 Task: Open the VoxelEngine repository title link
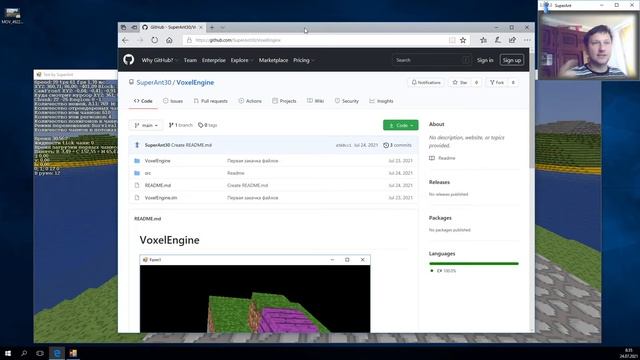[x=195, y=82]
